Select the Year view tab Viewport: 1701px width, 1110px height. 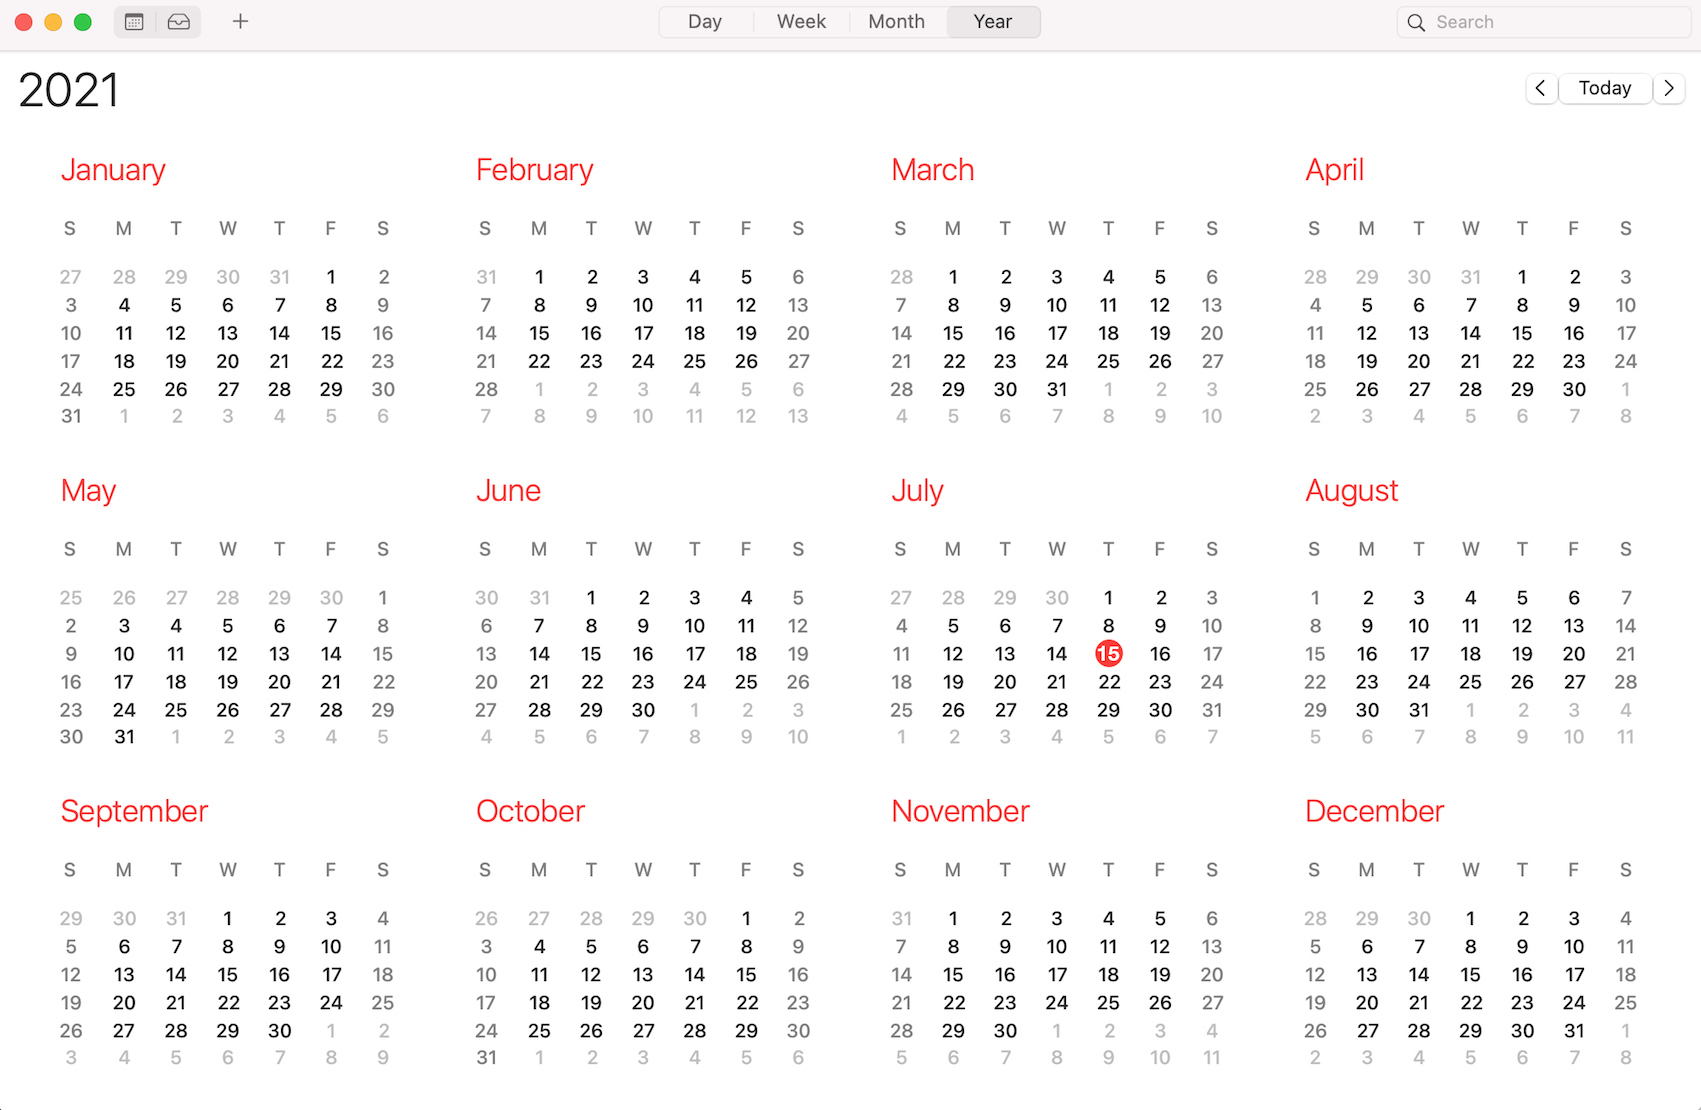[x=993, y=22]
